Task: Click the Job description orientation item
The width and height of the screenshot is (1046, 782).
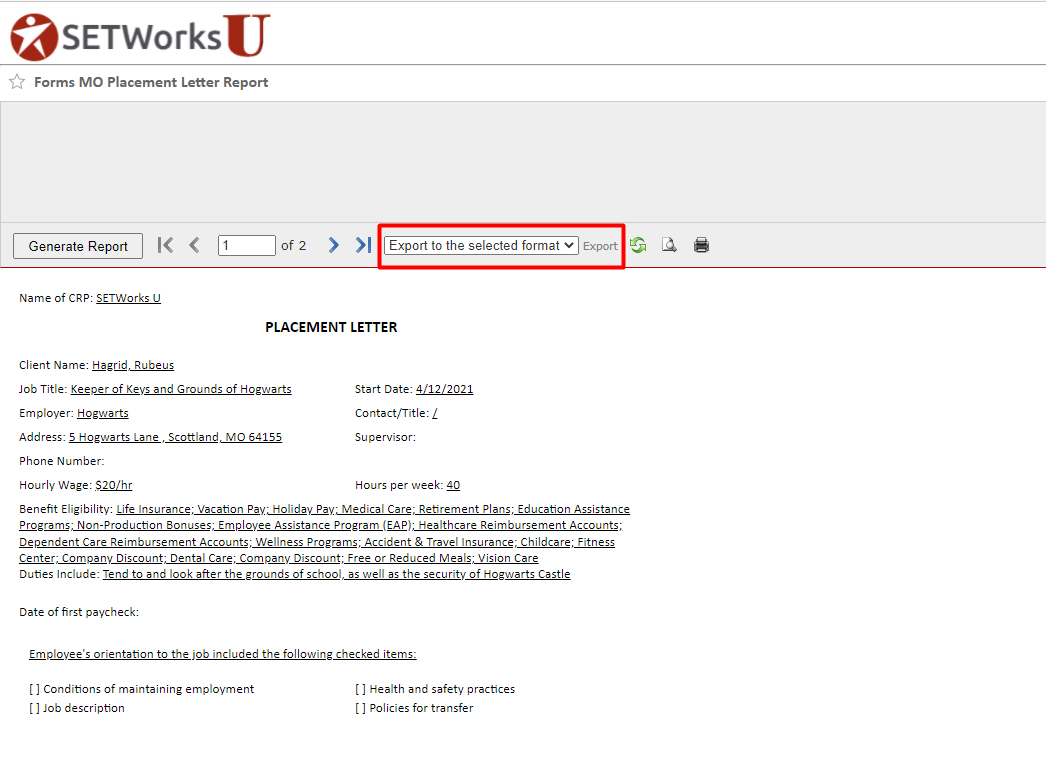Action: 77,708
